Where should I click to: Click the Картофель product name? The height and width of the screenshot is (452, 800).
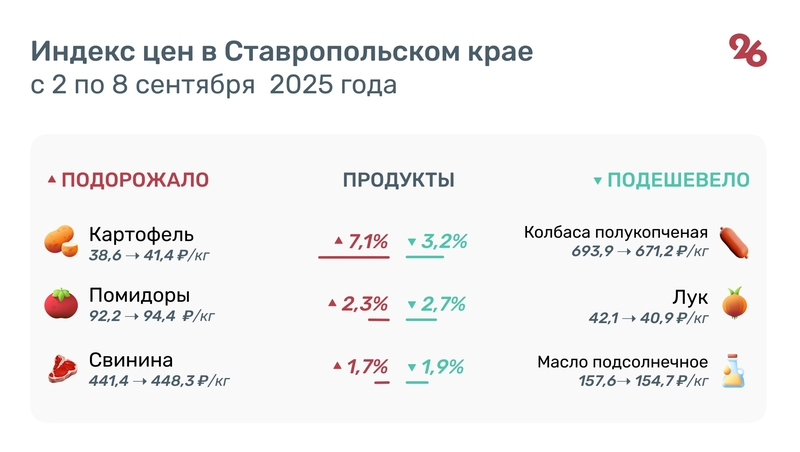[141, 234]
